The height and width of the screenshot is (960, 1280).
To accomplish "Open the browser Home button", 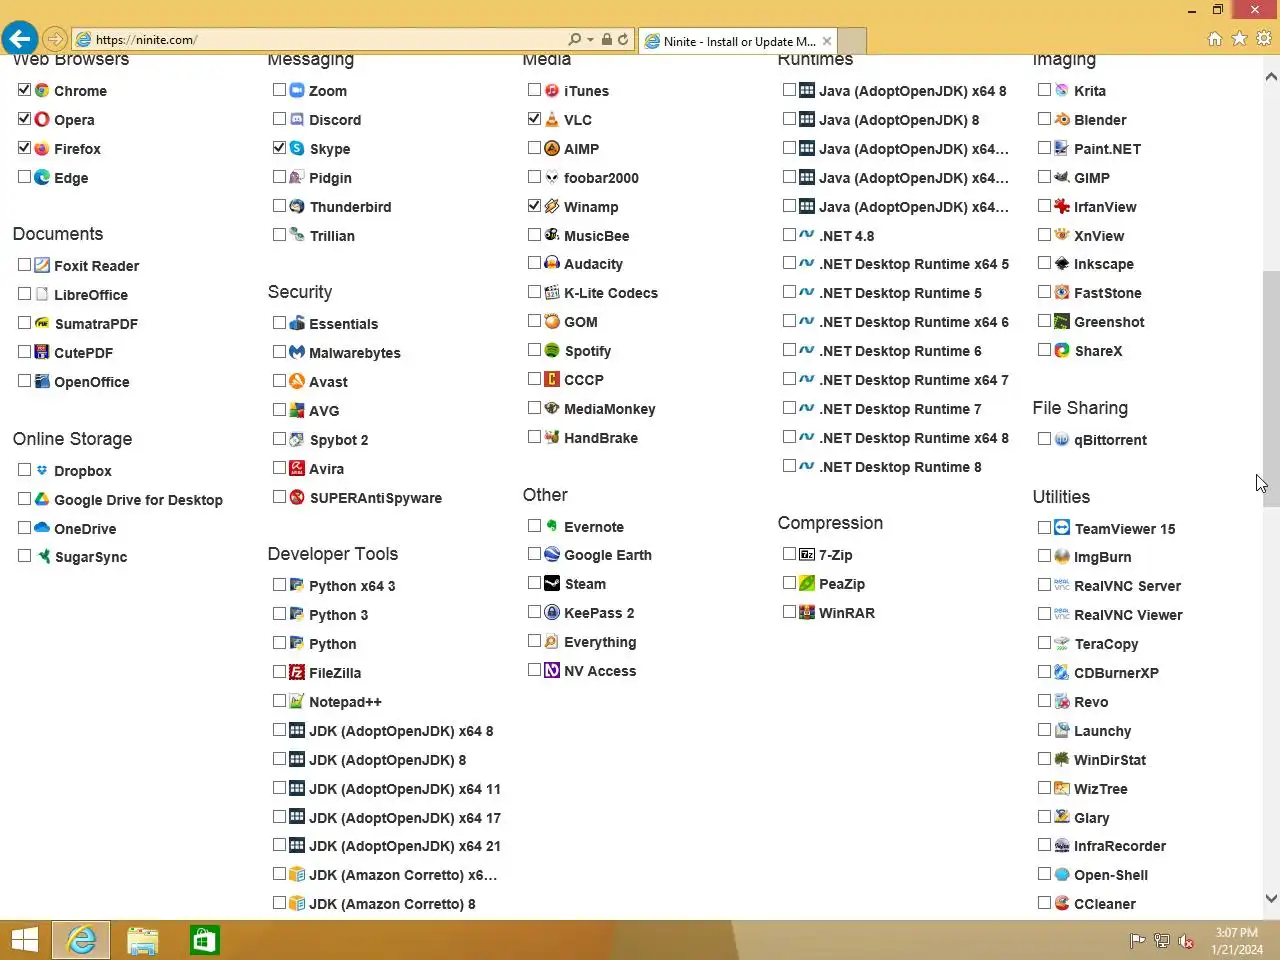I will click(1215, 39).
